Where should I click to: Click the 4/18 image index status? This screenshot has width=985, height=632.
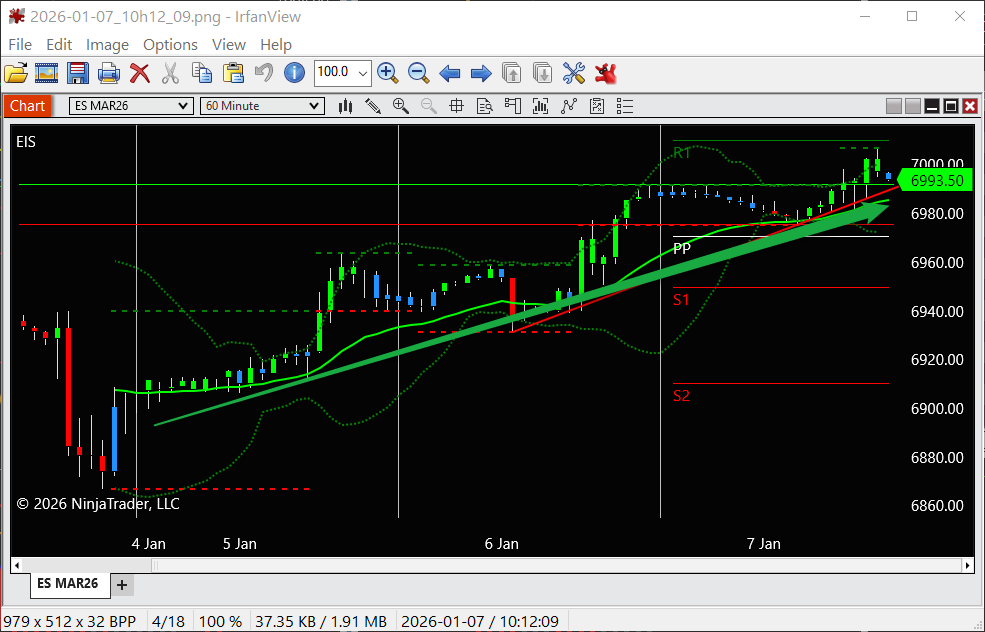168,621
